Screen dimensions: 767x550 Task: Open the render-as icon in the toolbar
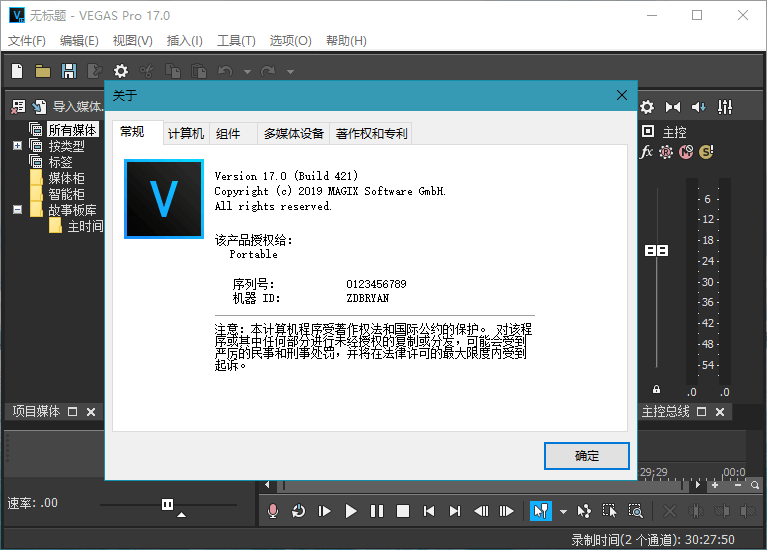coord(94,71)
